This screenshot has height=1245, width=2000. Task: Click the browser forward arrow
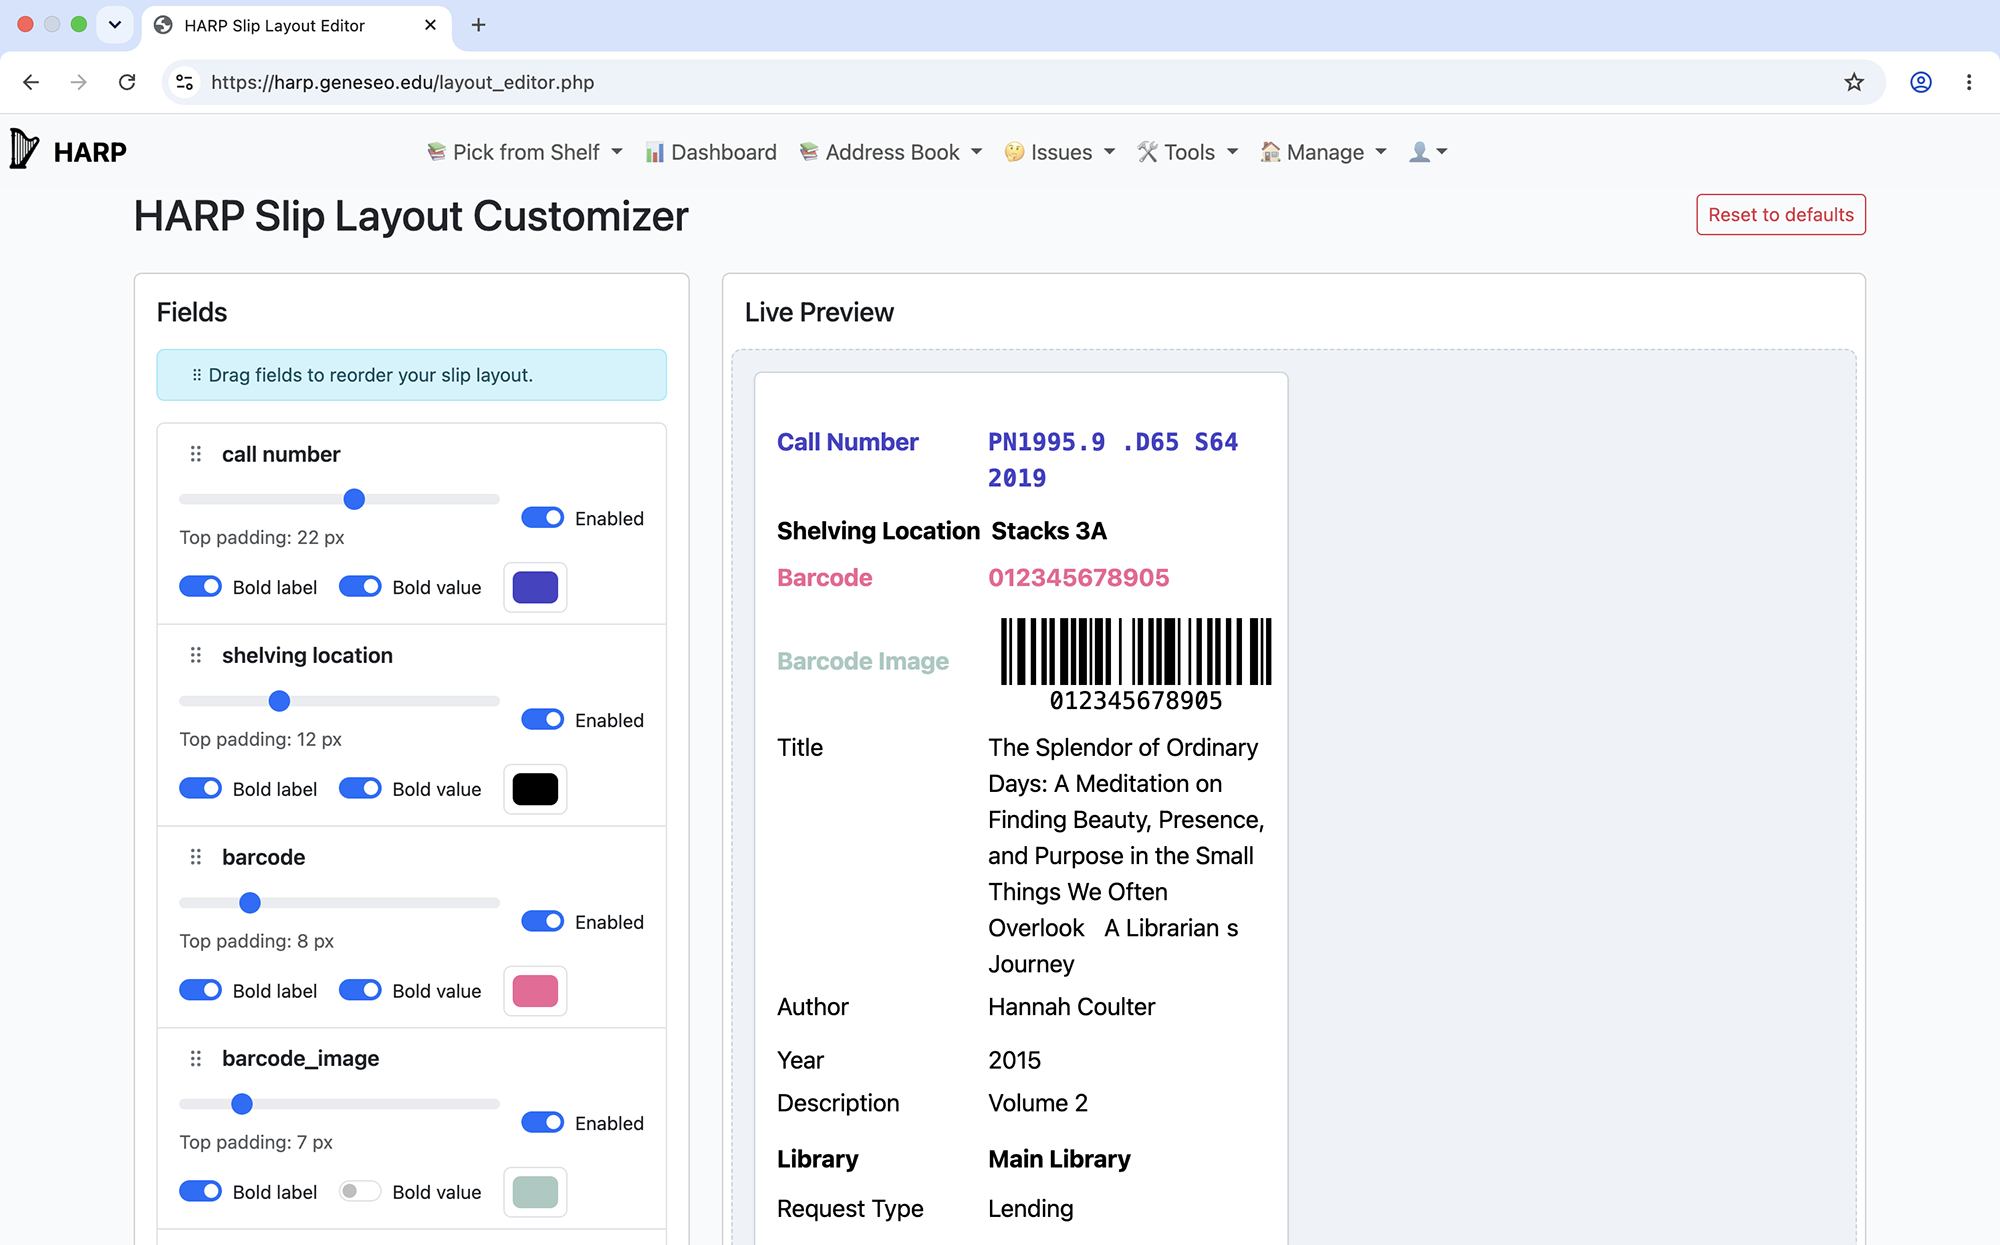pos(78,82)
